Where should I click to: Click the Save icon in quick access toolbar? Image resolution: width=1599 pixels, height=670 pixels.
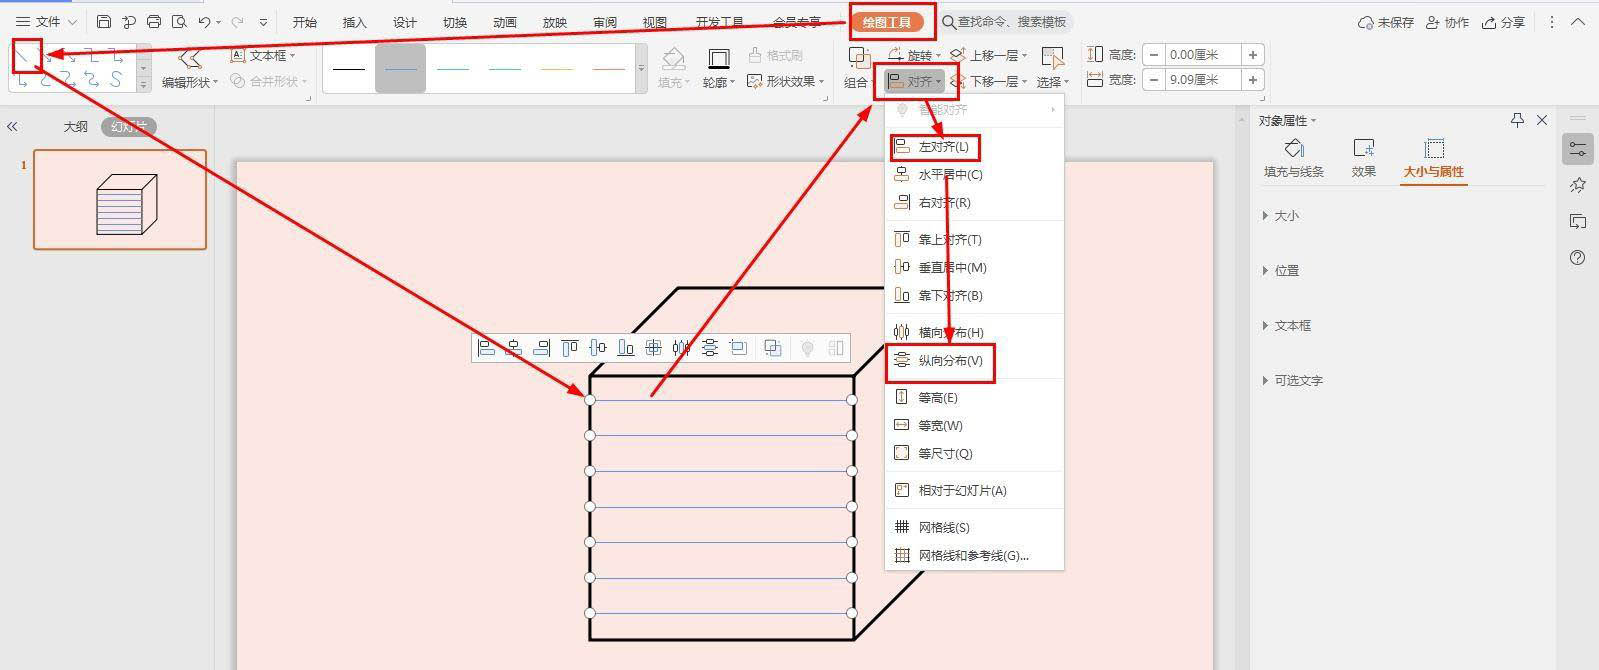104,21
